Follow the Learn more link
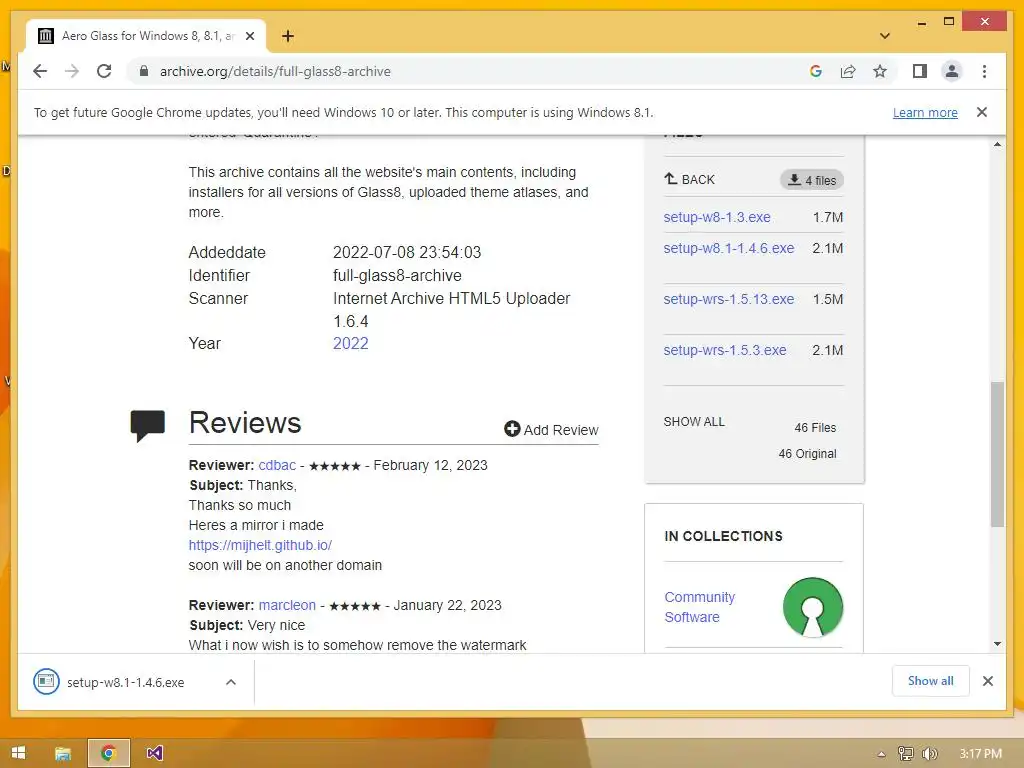Screen dimensions: 1024x768 (x=925, y=112)
